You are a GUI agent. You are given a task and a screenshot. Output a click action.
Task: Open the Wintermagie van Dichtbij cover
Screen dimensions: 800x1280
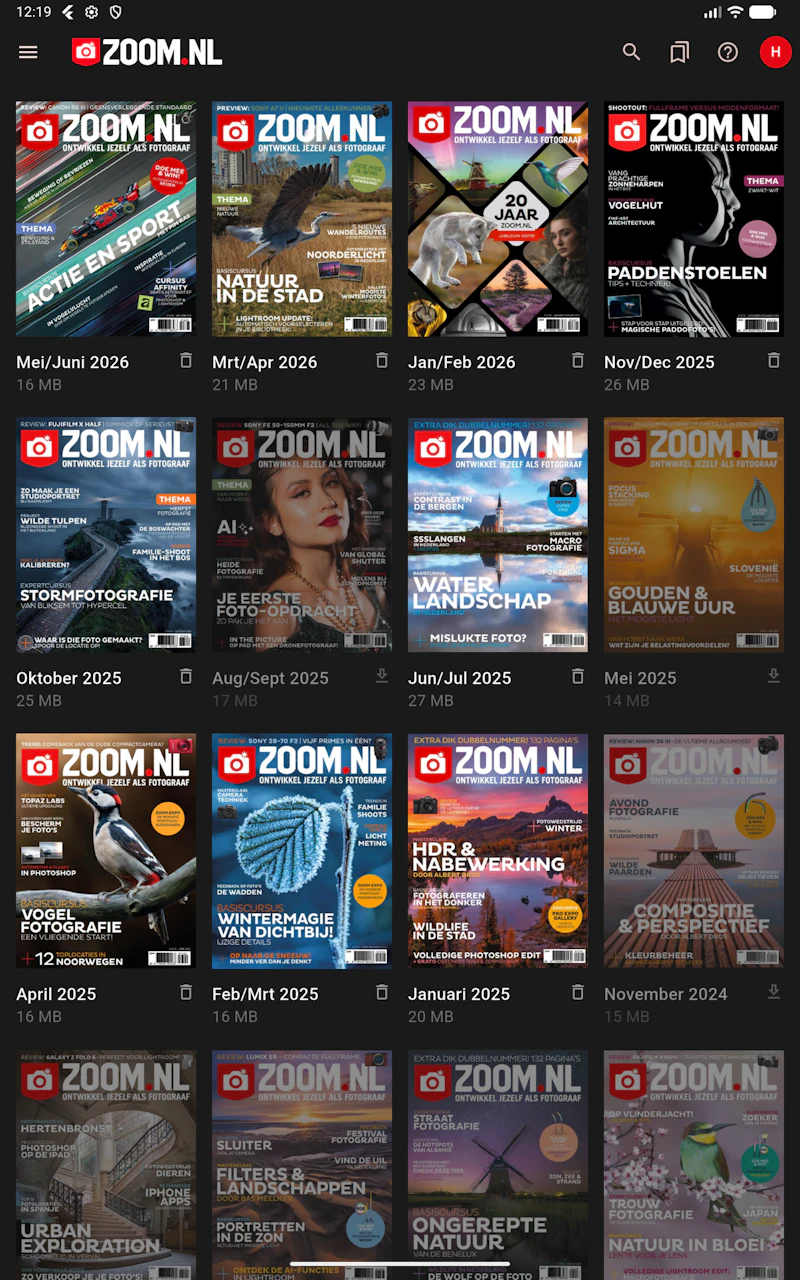302,851
